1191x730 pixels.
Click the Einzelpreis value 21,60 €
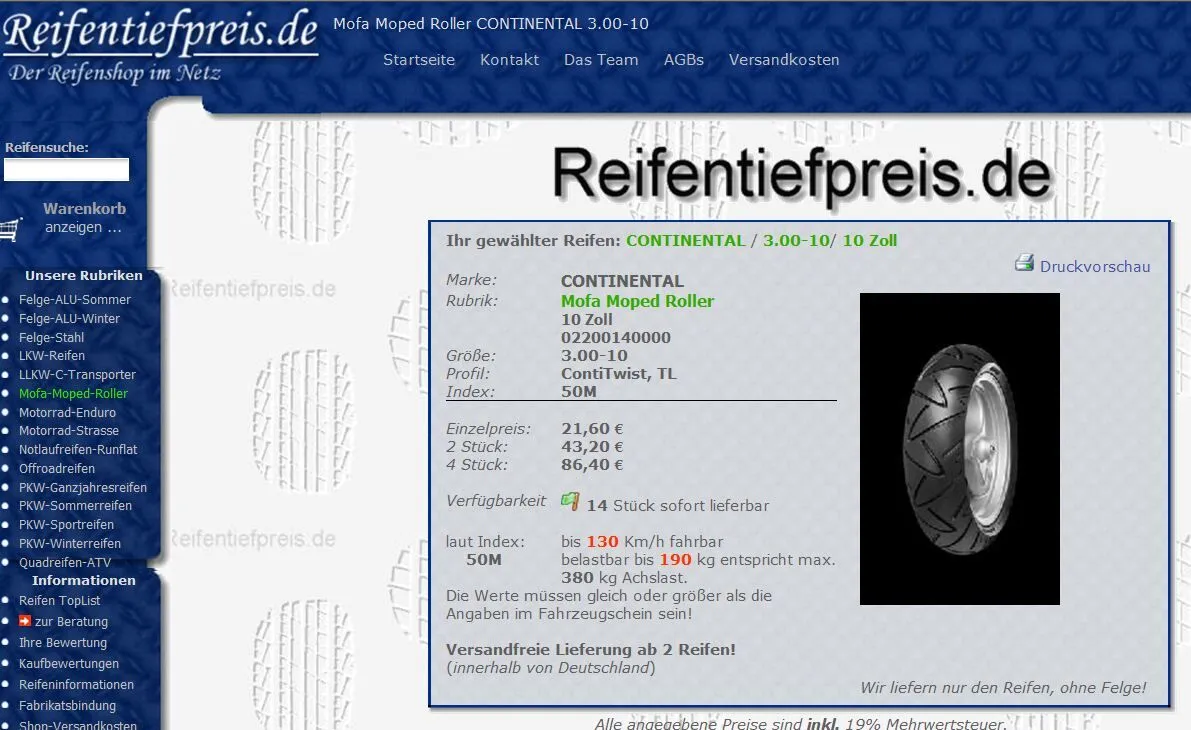coord(592,428)
